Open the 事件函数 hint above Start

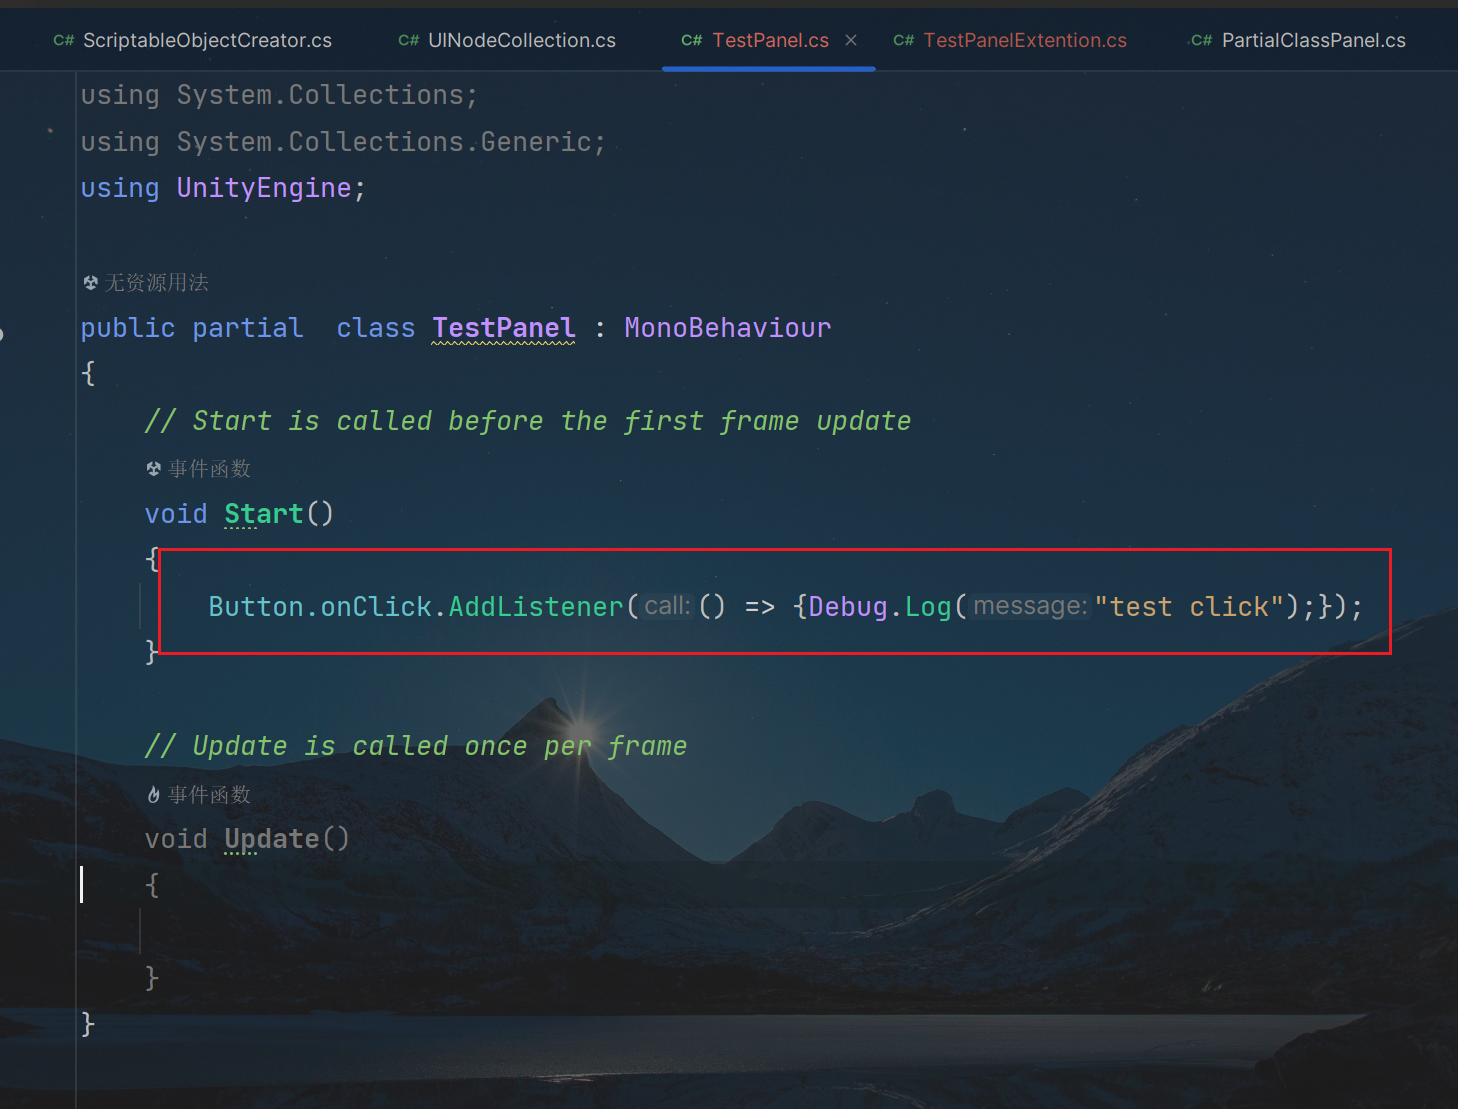click(209, 469)
